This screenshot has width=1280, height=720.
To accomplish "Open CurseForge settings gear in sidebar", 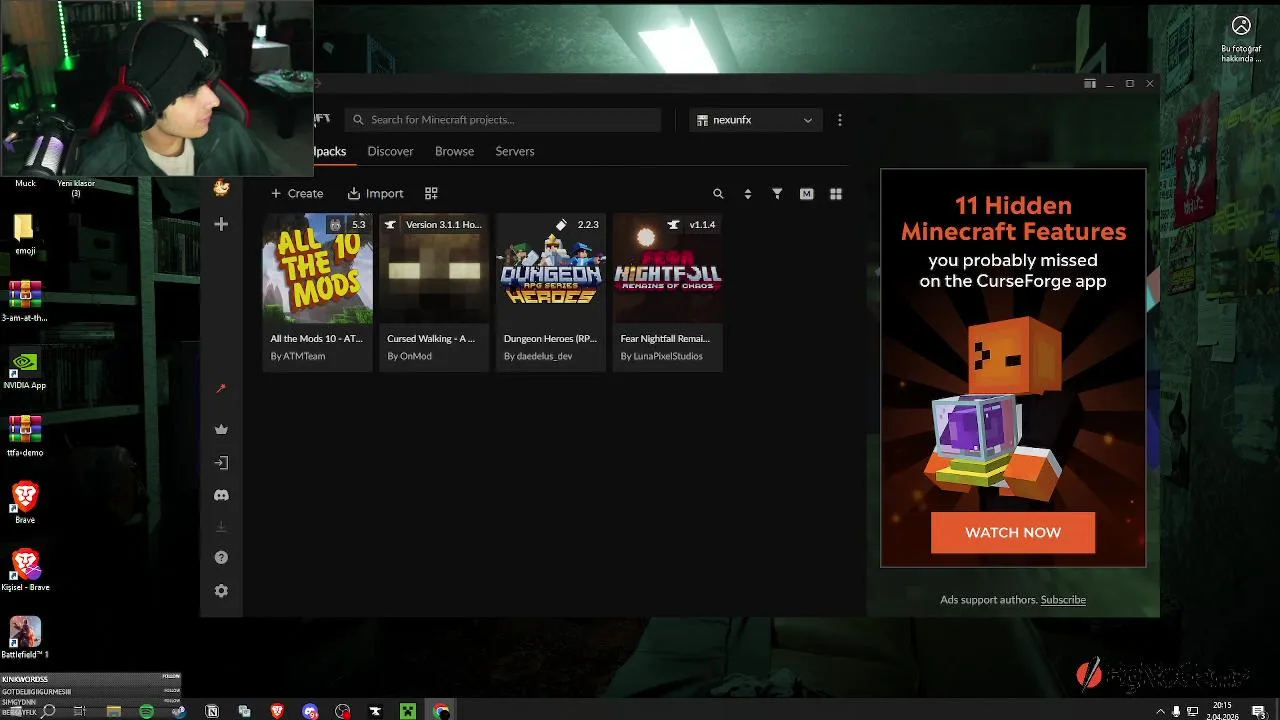I will pyautogui.click(x=221, y=591).
